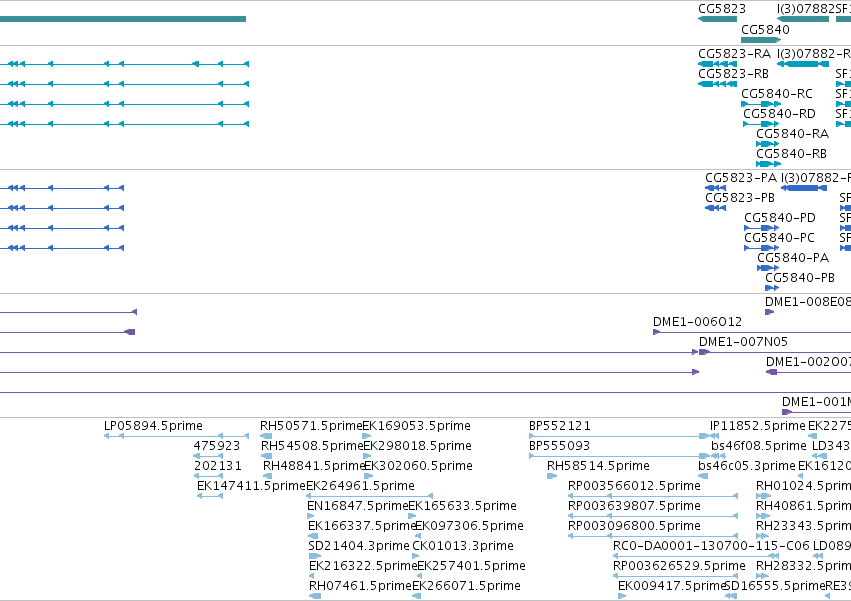Click EST EK097306.5prime label
The image size is (851, 601).
(x=469, y=526)
